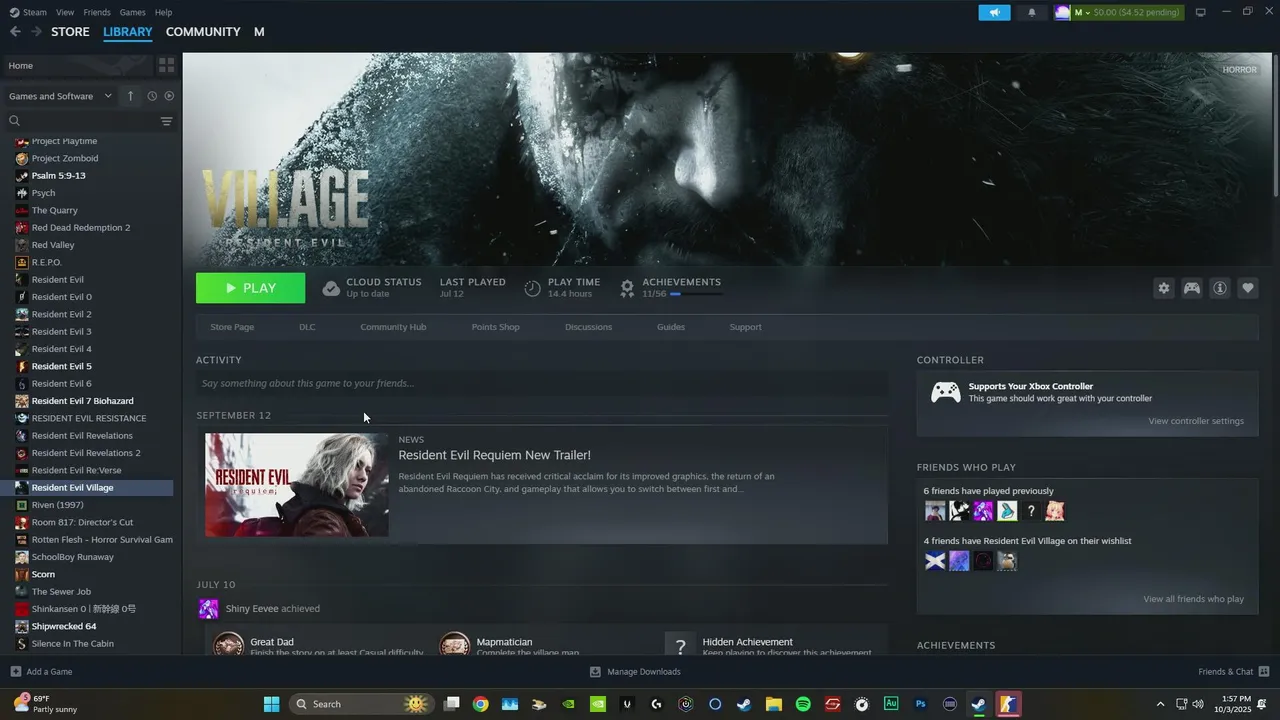Open Photoshop from the taskbar
Screen dimensions: 1280x720
click(920, 704)
